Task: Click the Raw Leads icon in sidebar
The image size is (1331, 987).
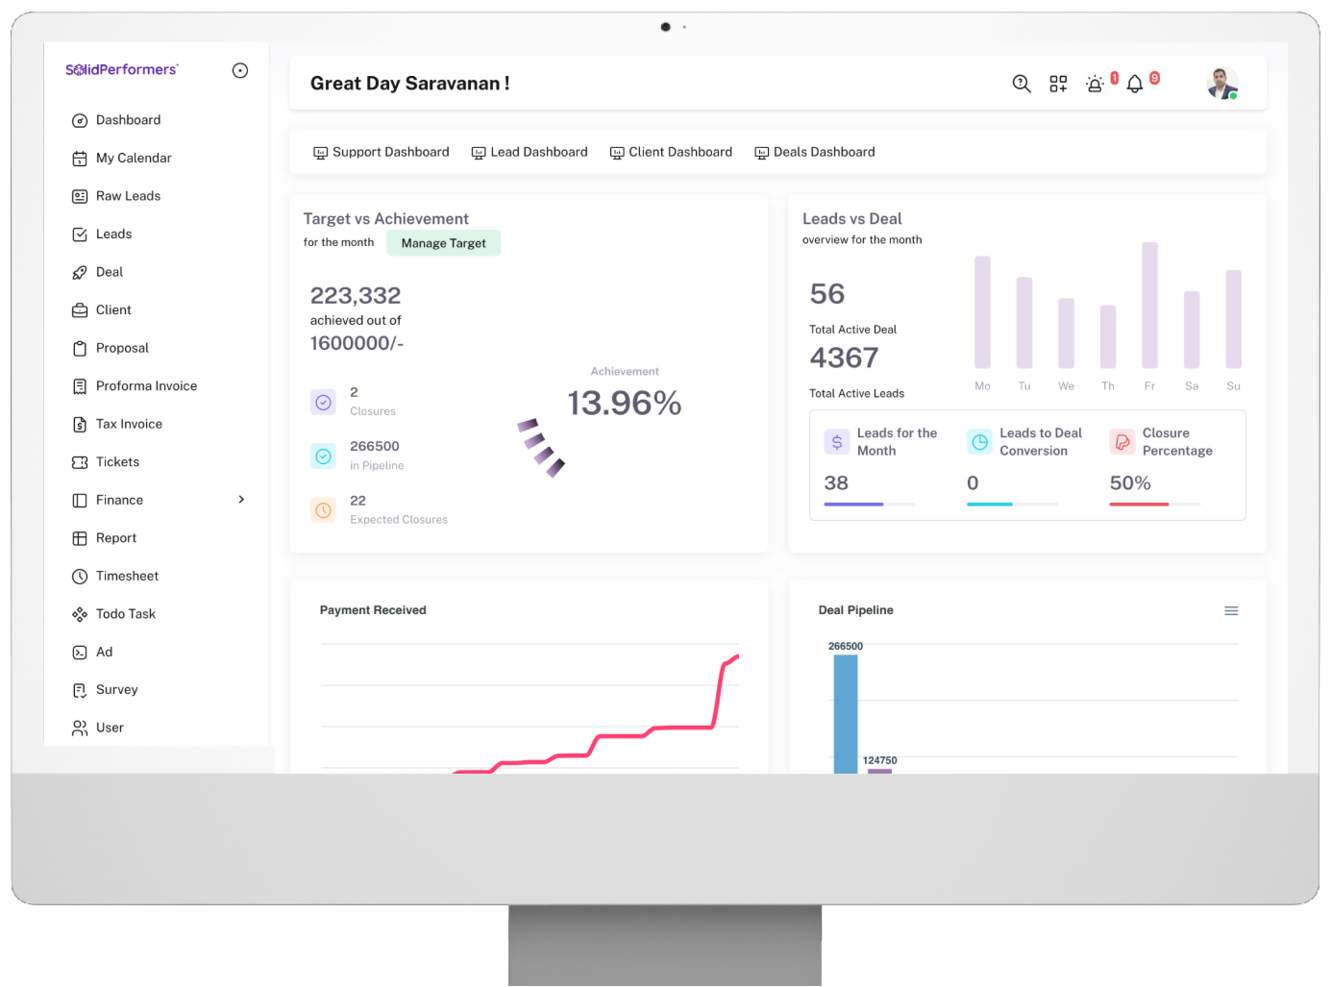Action: (80, 196)
